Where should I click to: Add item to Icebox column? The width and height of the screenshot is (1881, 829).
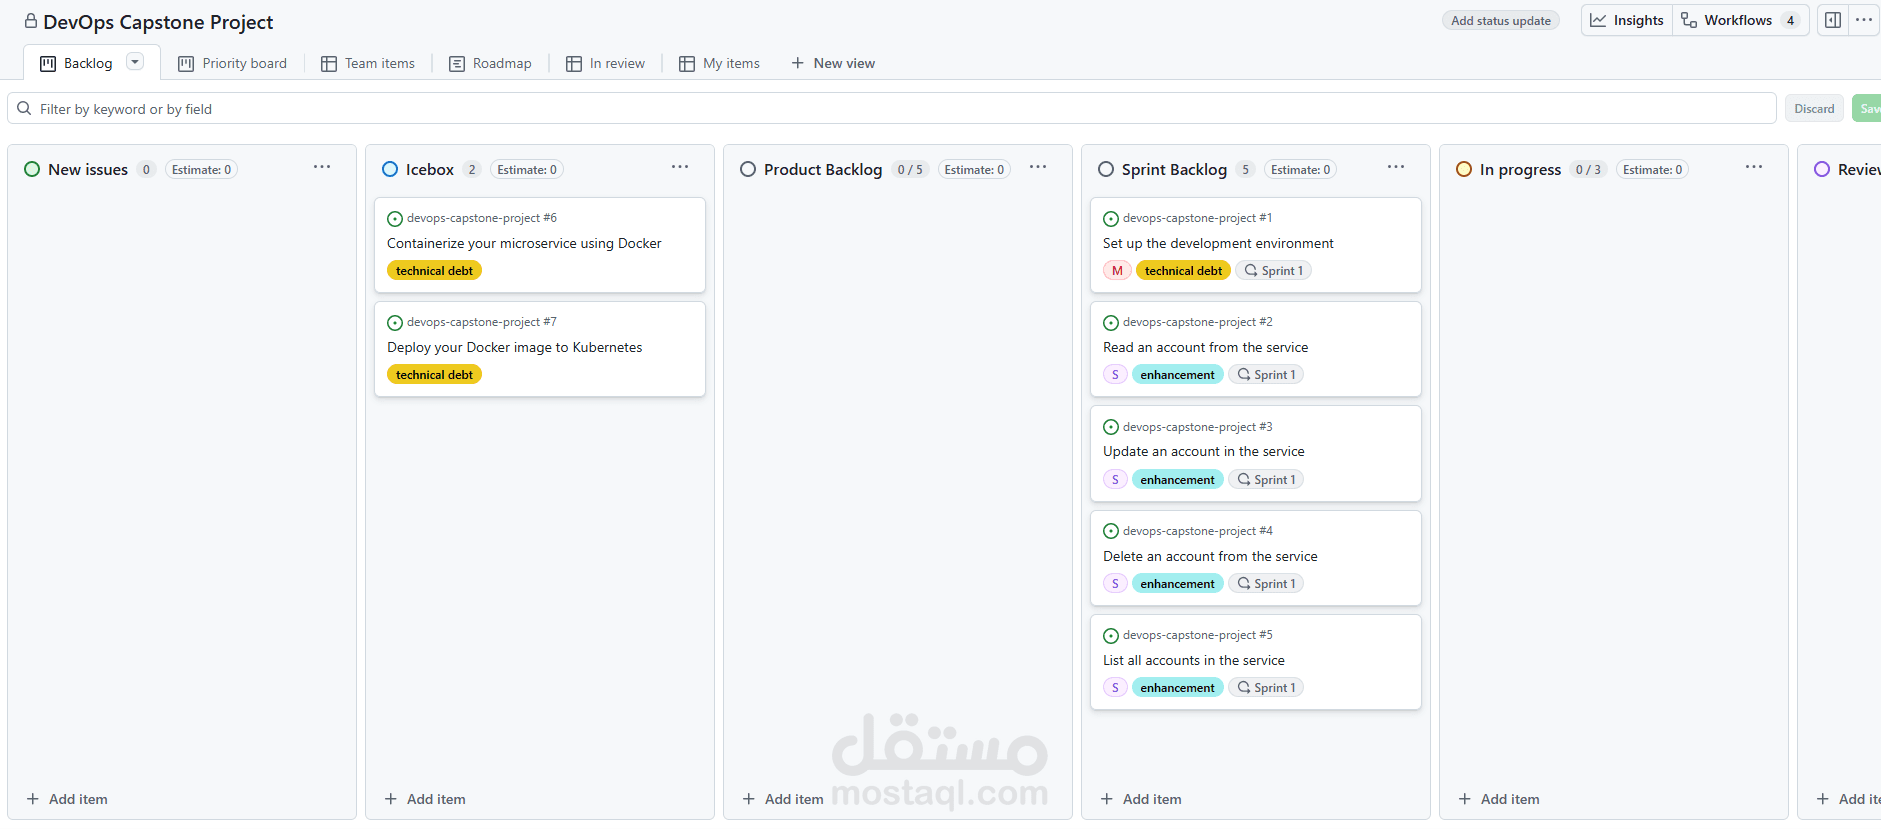pyautogui.click(x=425, y=799)
